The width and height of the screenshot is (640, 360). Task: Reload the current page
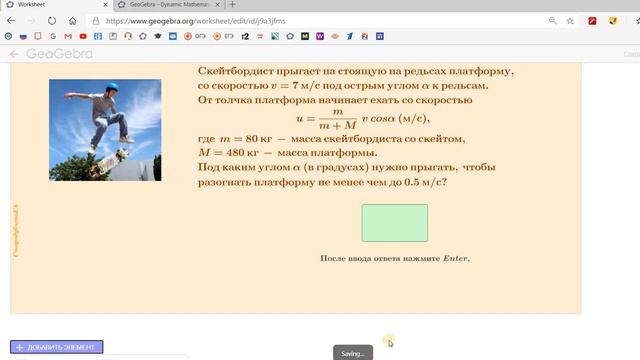(x=52, y=21)
